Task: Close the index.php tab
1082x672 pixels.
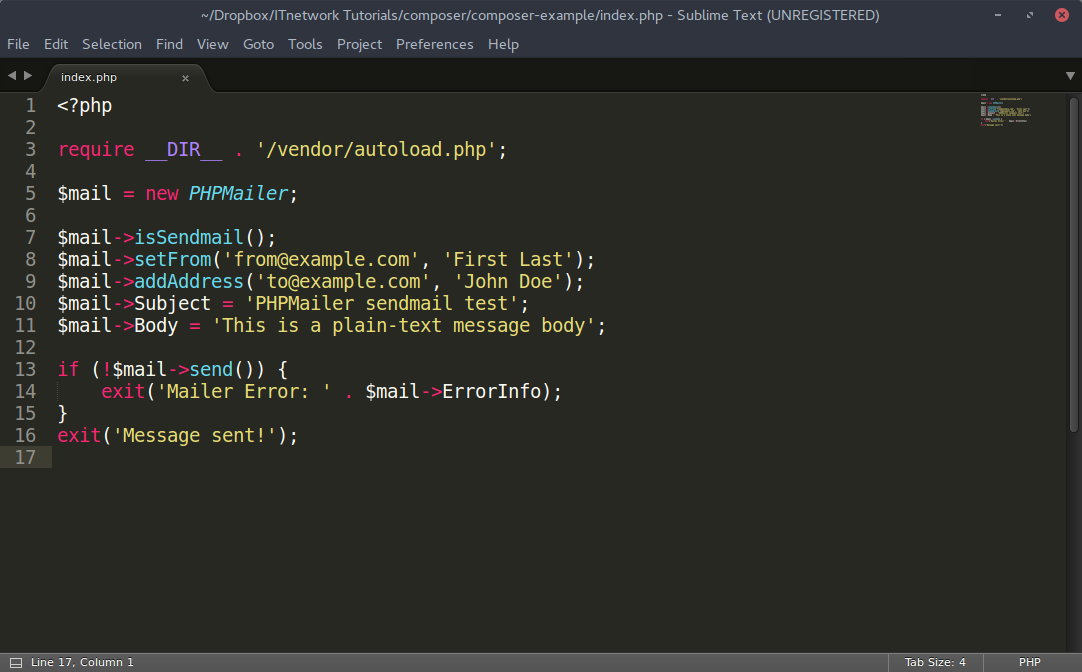Action: (185, 78)
